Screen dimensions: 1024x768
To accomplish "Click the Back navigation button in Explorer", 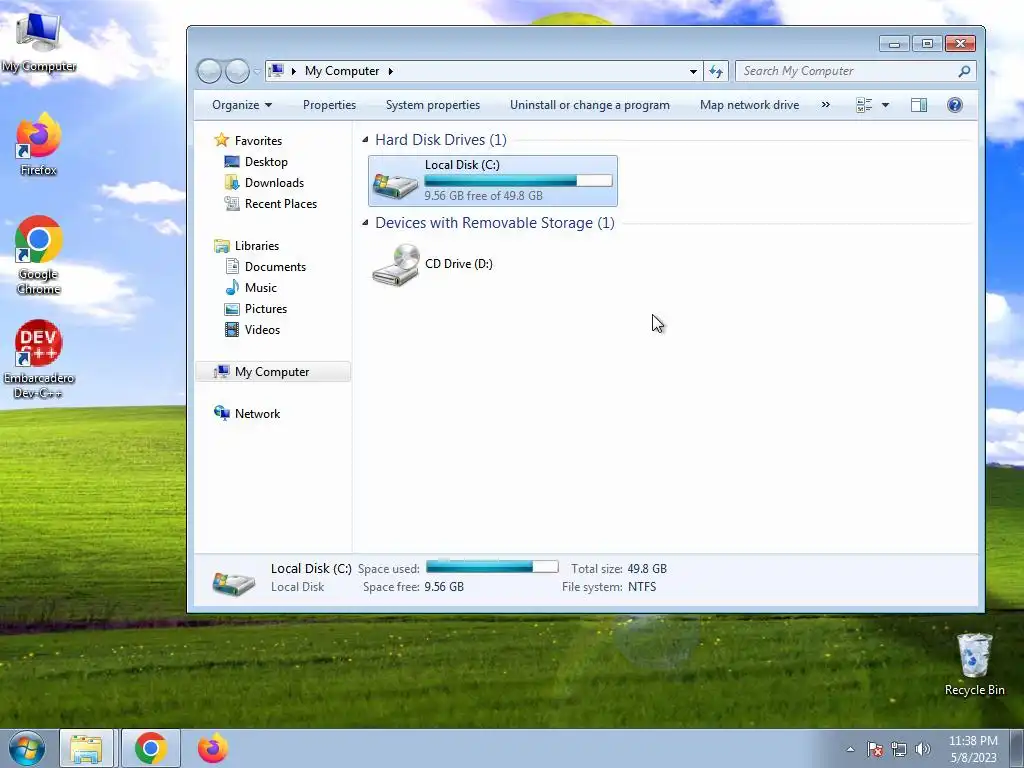I will pos(209,71).
